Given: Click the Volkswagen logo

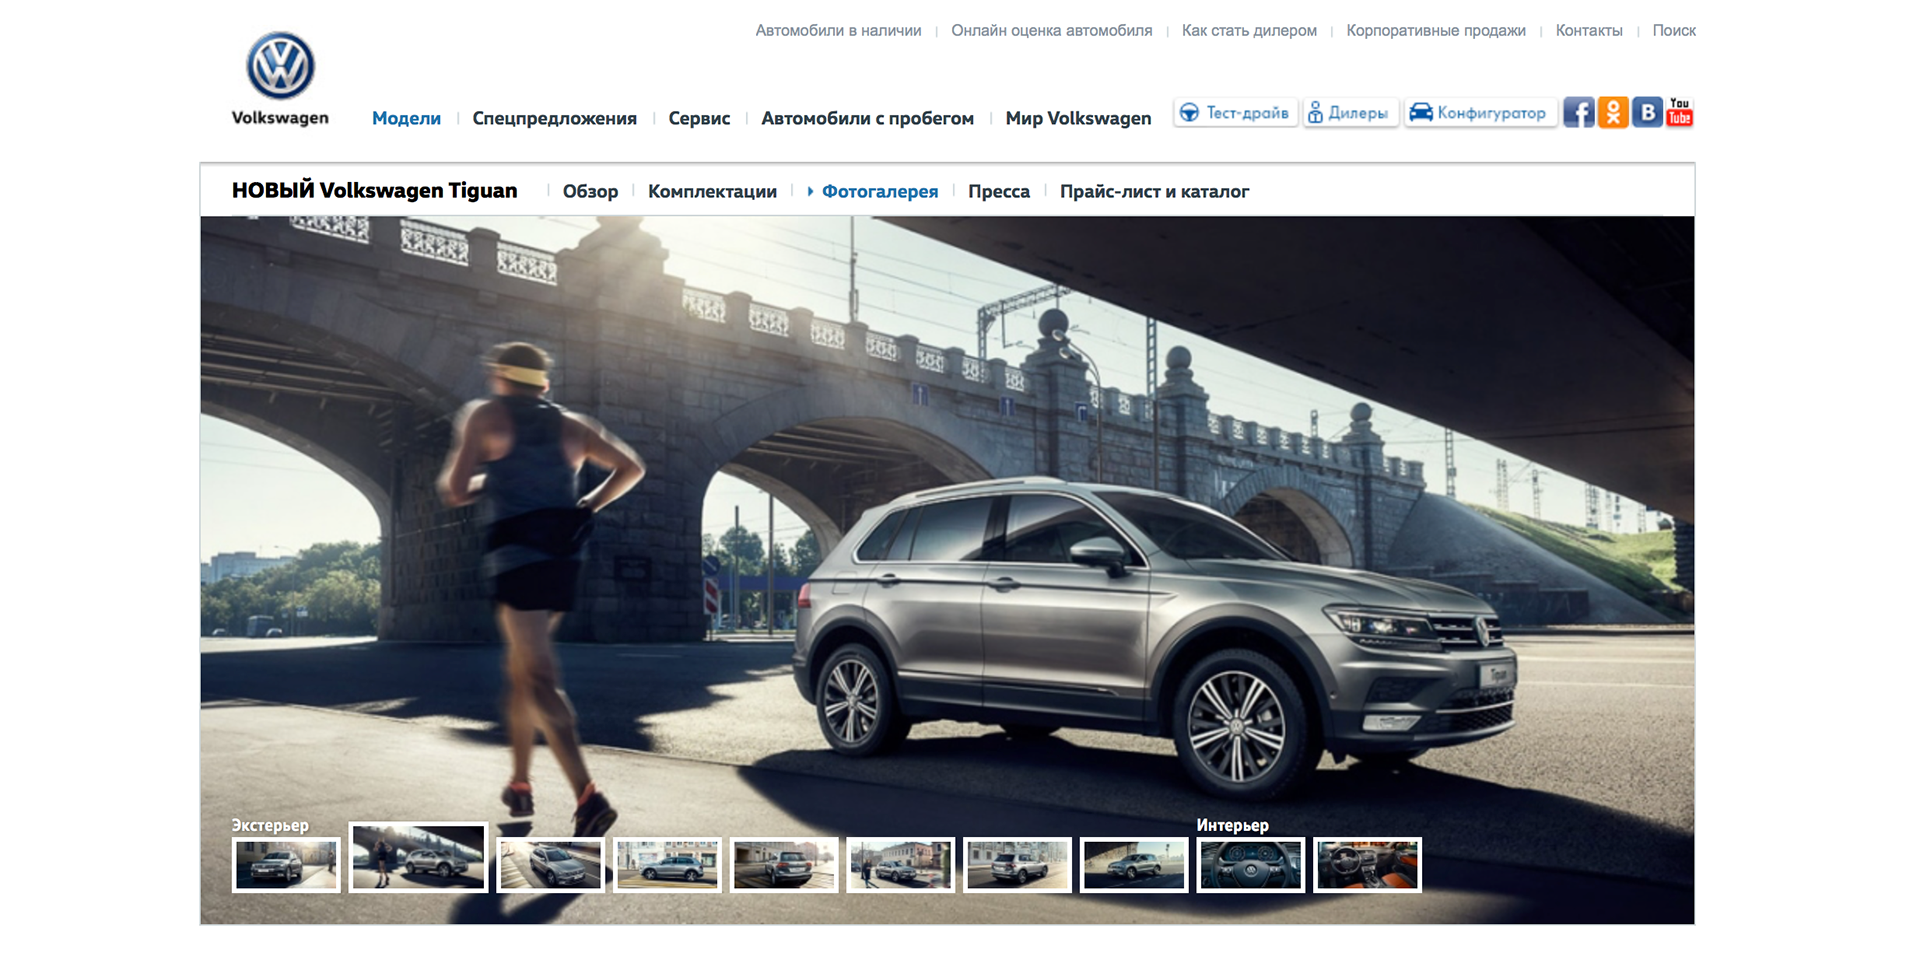Looking at the screenshot, I should point(280,79).
